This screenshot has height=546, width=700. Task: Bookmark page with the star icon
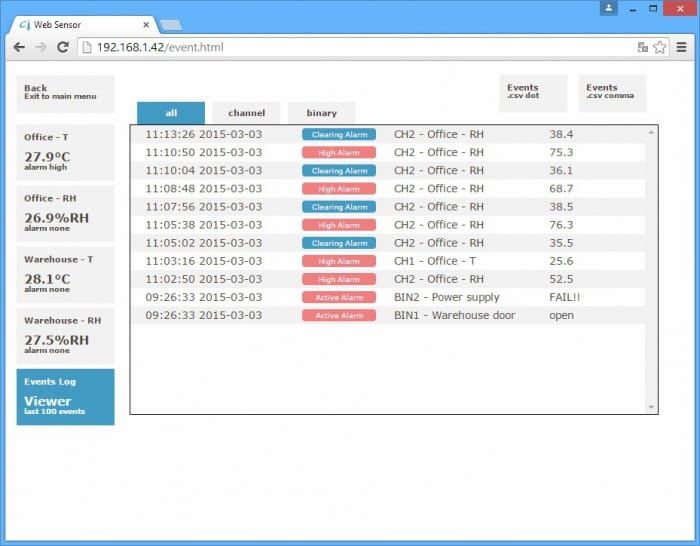click(660, 47)
